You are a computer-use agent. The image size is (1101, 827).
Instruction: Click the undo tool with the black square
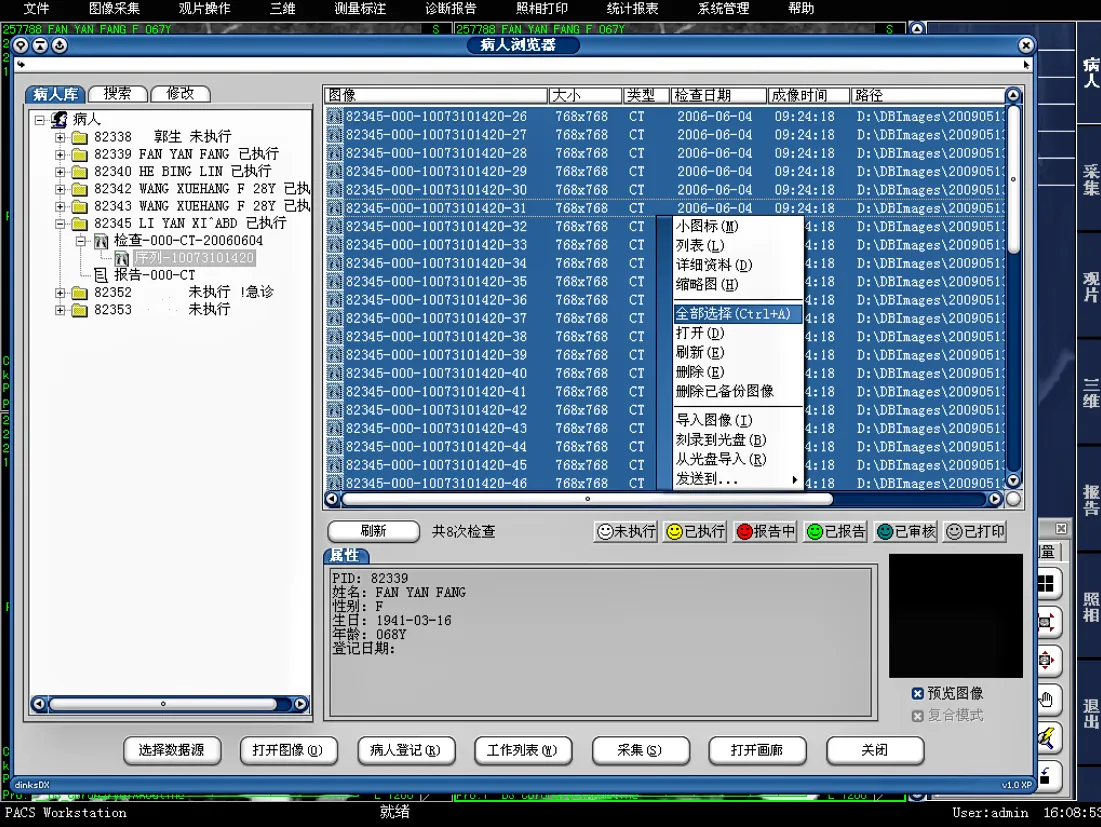pos(1046,776)
